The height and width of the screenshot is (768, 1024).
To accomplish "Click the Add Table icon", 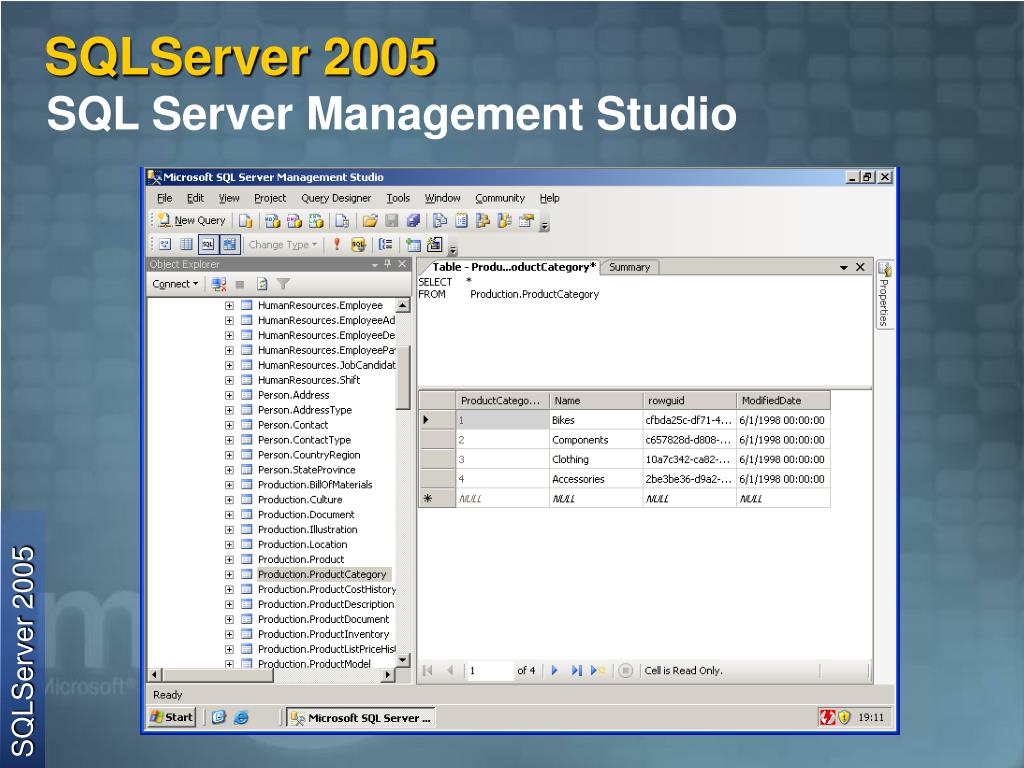I will tap(413, 245).
